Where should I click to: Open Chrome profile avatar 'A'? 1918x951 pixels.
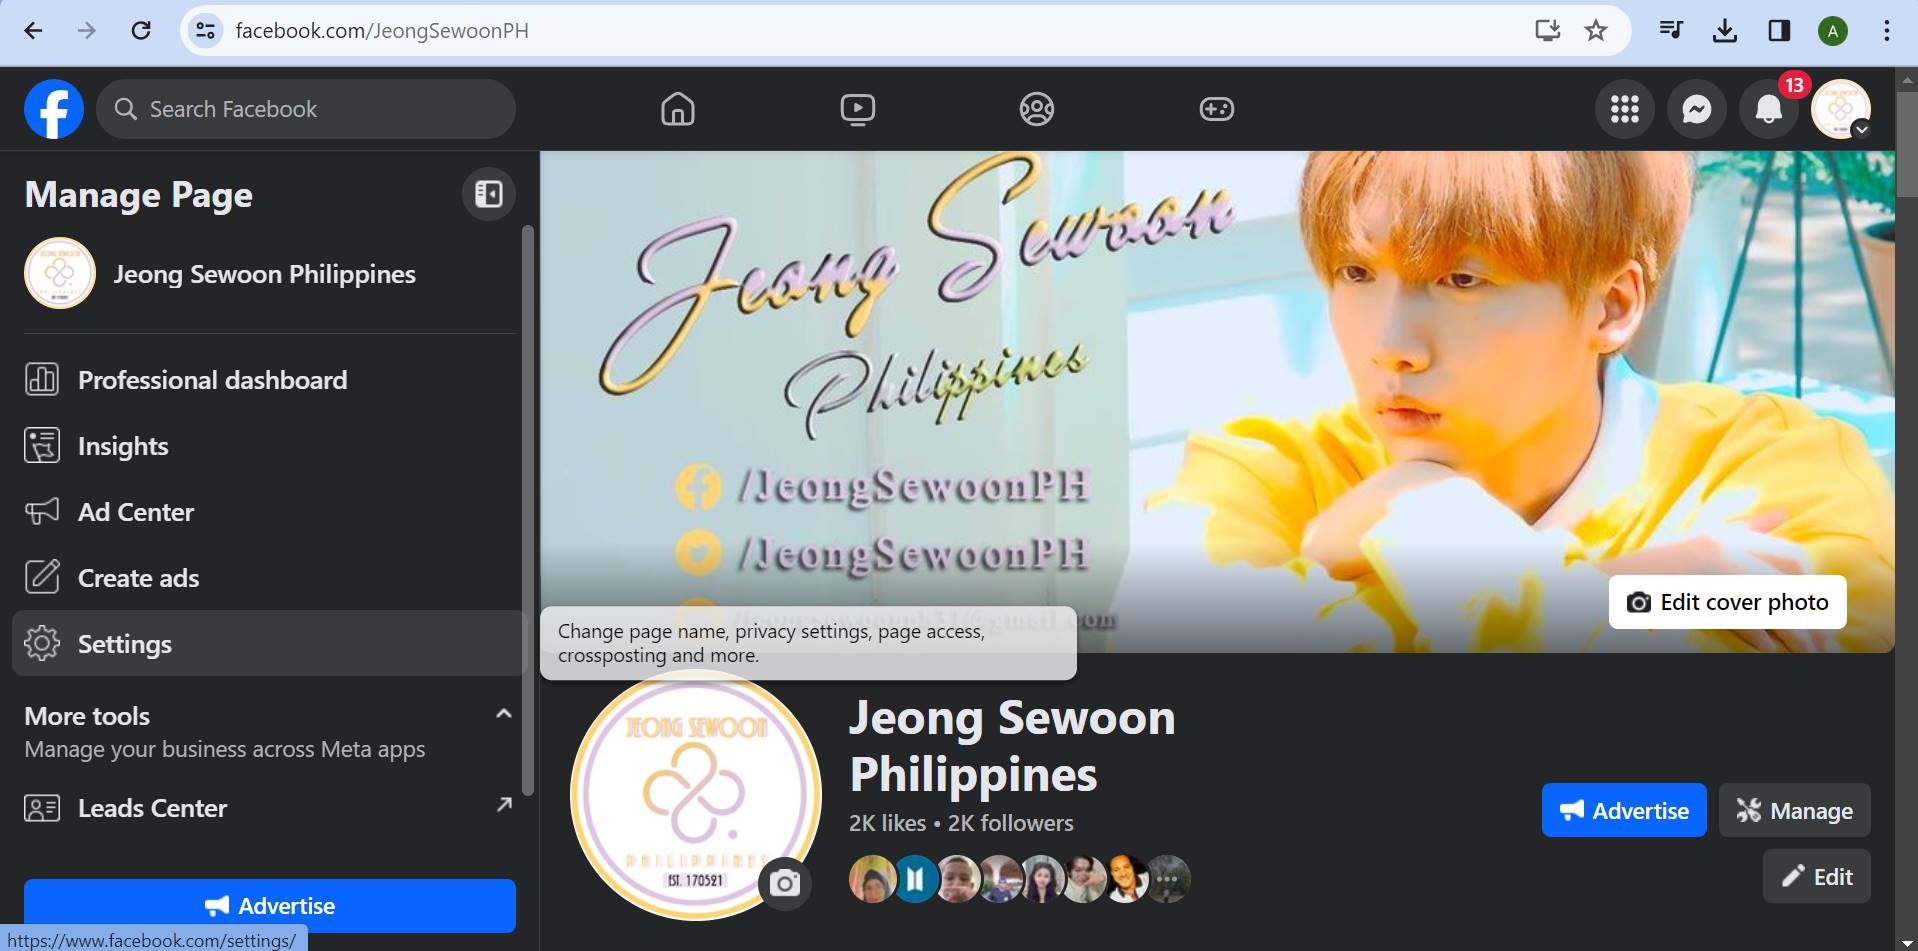pyautogui.click(x=1833, y=31)
